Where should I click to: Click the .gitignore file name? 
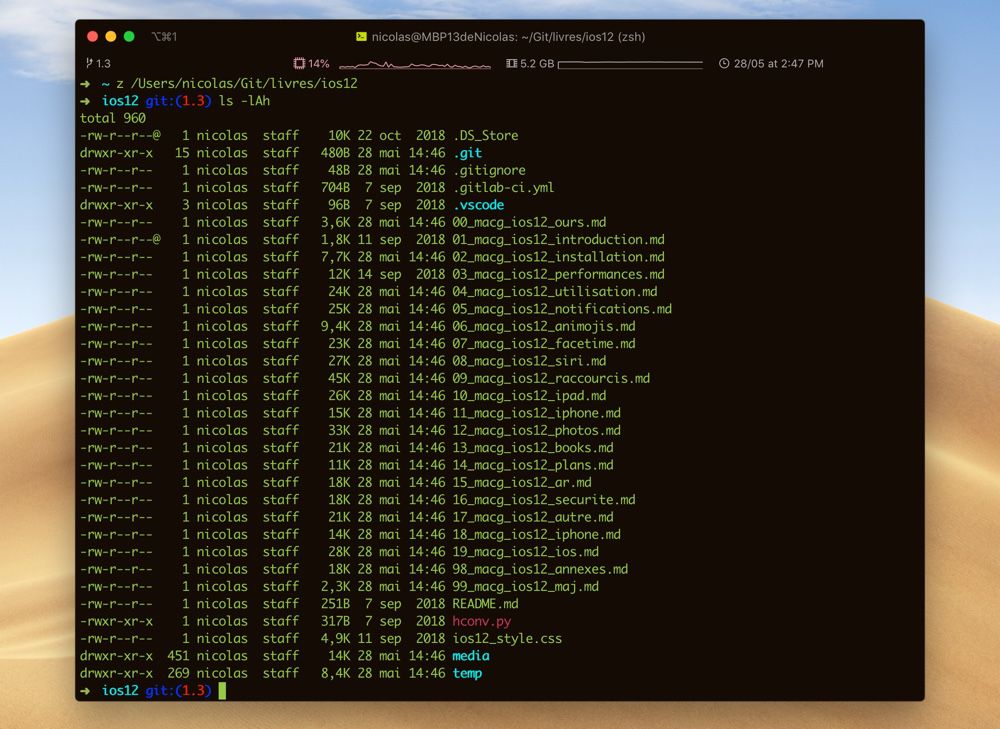click(489, 170)
